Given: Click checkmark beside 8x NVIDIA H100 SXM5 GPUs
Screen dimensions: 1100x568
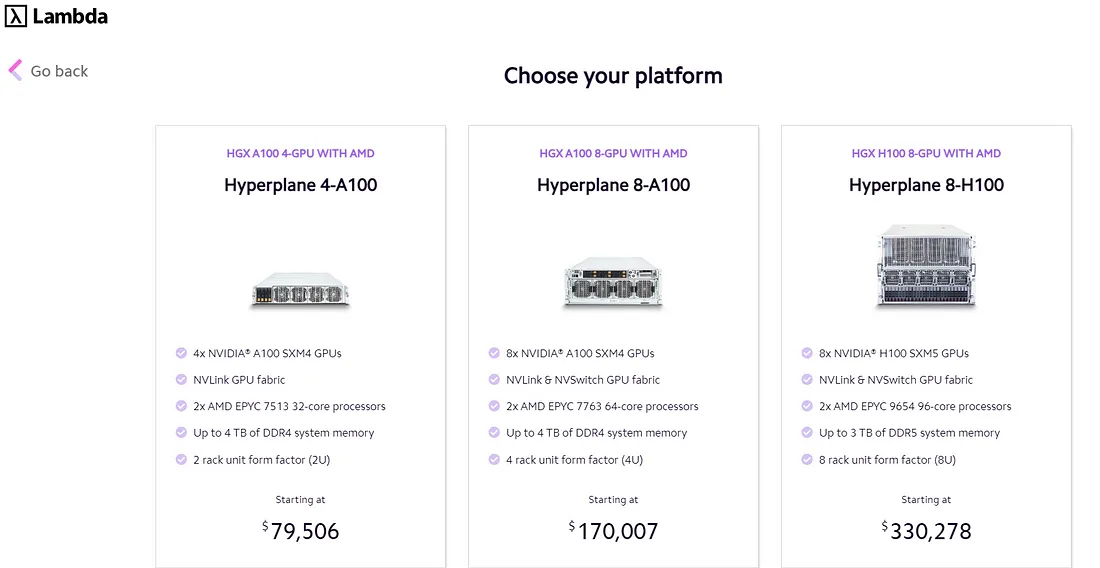Looking at the screenshot, I should pos(807,353).
